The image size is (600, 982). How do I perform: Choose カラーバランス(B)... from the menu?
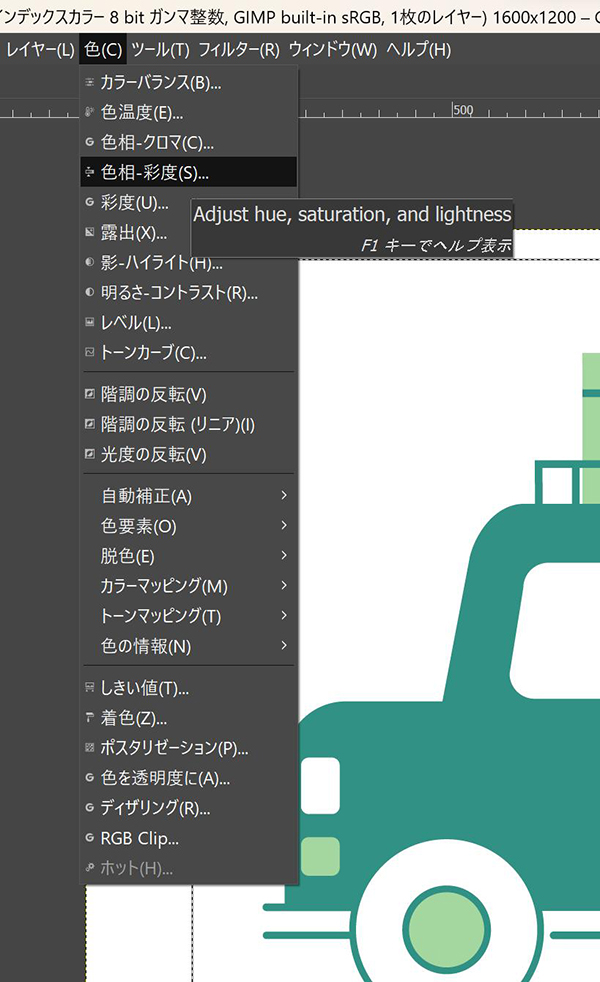(189, 82)
